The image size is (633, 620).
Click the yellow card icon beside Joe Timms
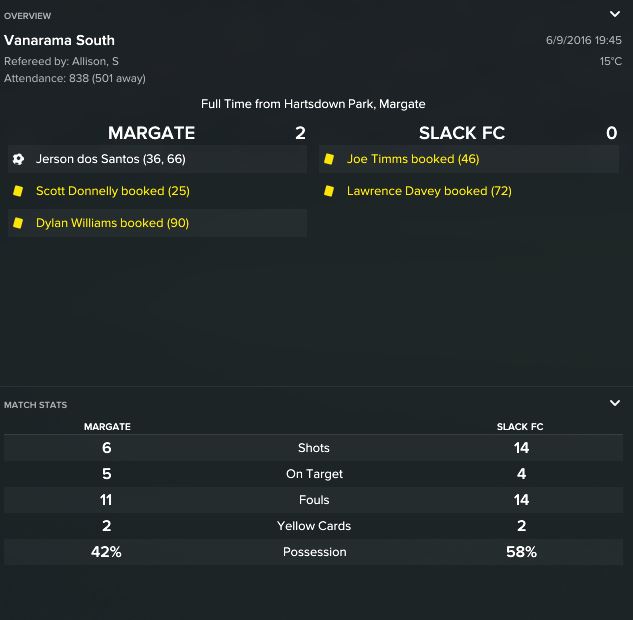[x=329, y=159]
